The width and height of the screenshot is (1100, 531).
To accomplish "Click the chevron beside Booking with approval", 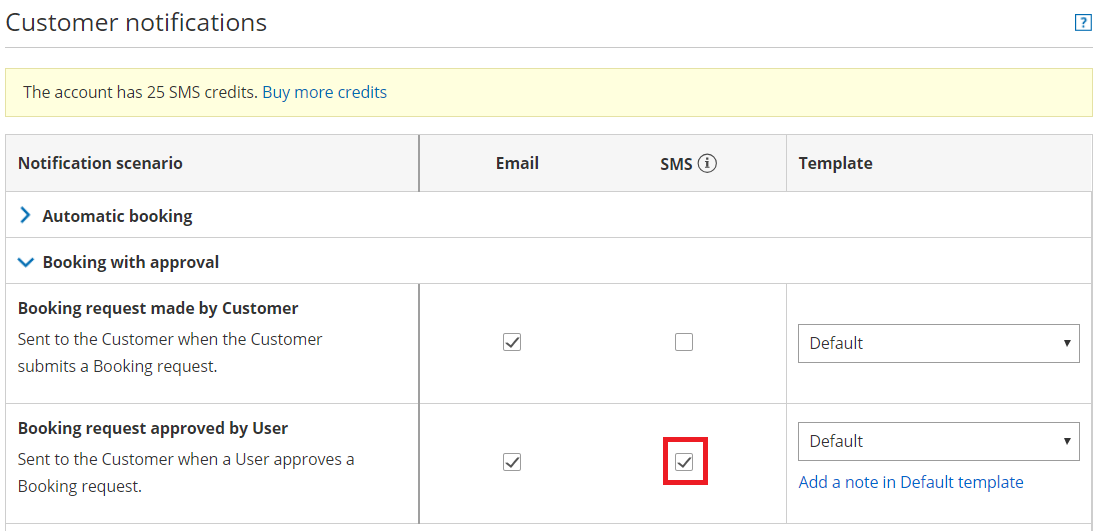I will (x=26, y=262).
